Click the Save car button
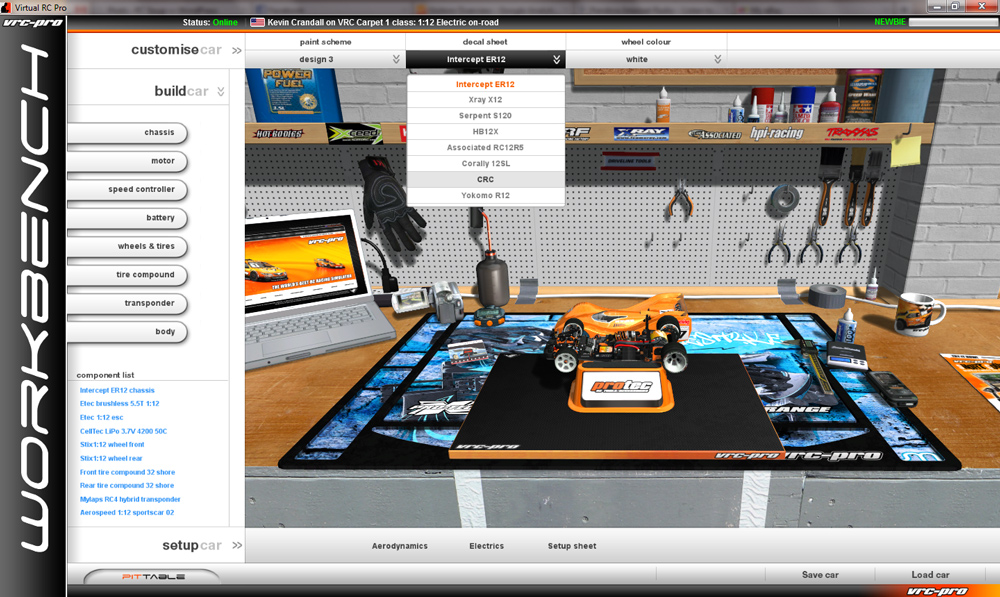The height and width of the screenshot is (597, 1000). [820, 575]
